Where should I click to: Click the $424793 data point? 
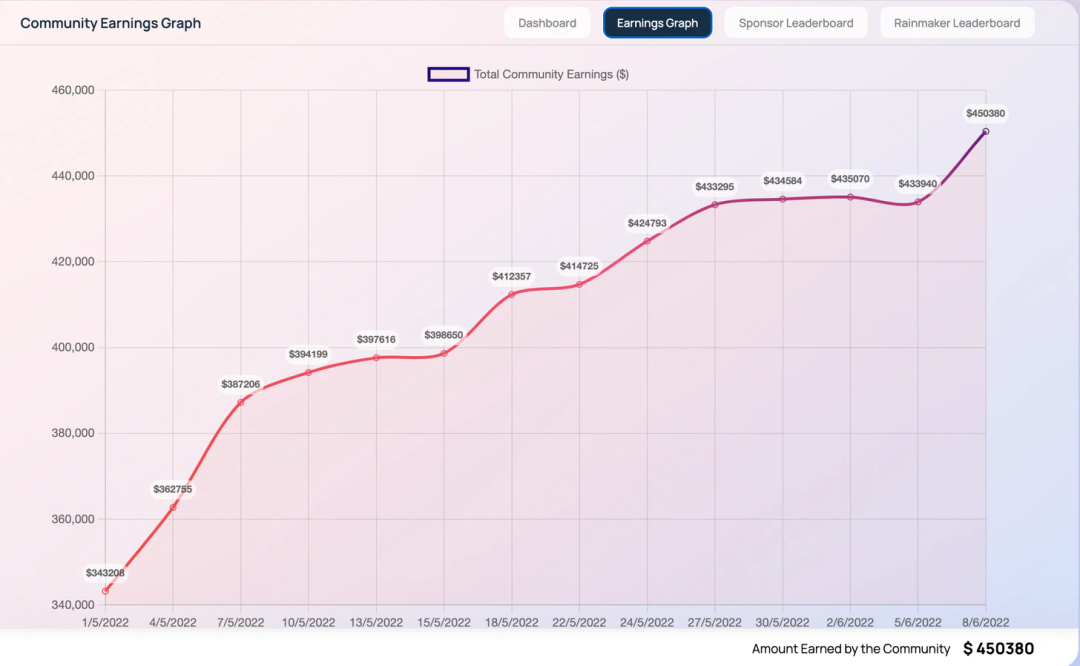click(647, 241)
